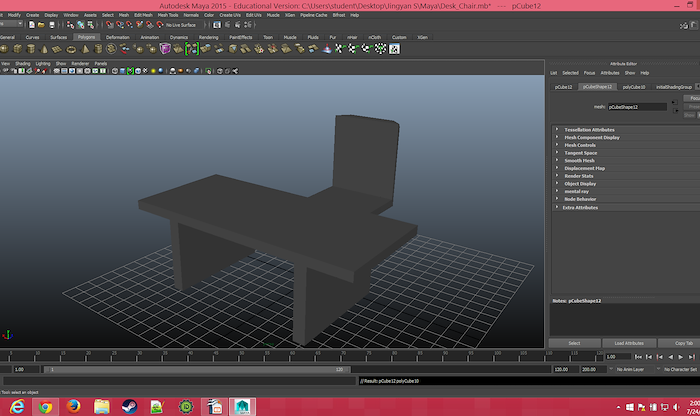Click frame 60 on the time slider
The image size is (700, 416).
tap(292, 356)
